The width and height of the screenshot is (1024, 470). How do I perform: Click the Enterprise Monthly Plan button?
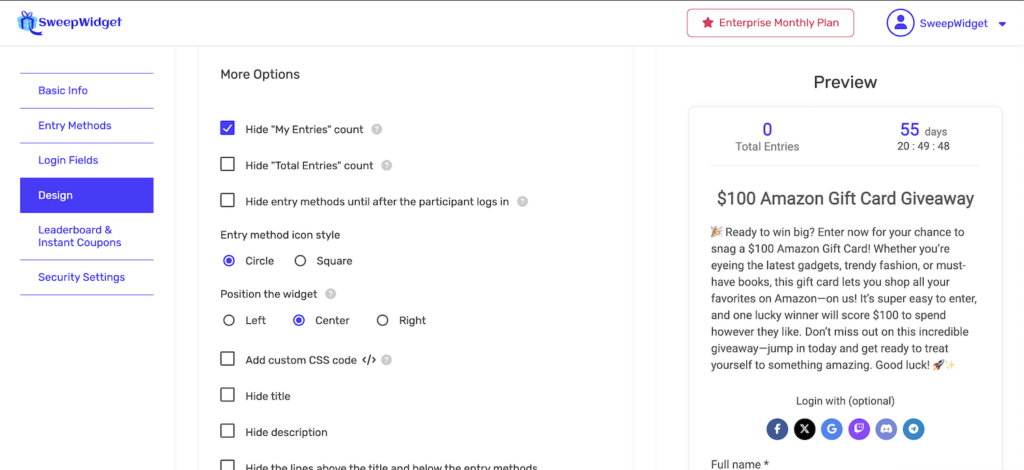tap(770, 23)
